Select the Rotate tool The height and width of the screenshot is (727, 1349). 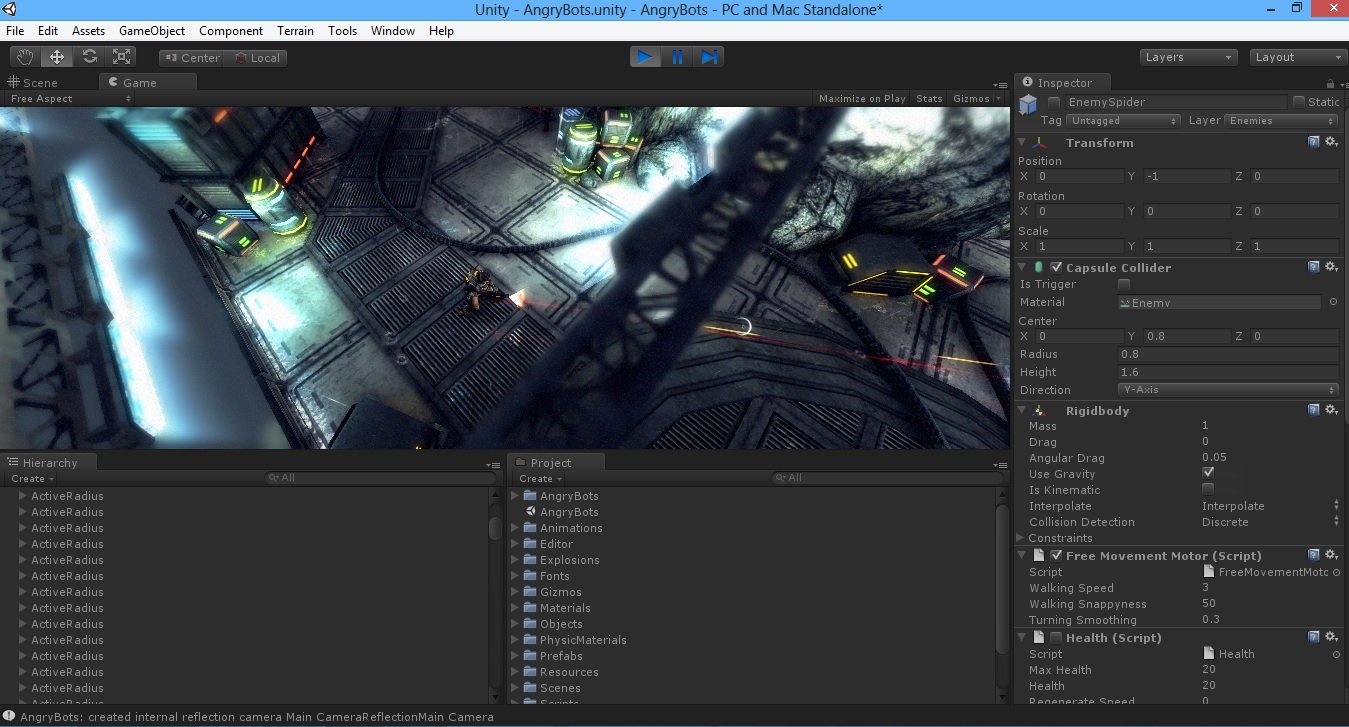[89, 56]
